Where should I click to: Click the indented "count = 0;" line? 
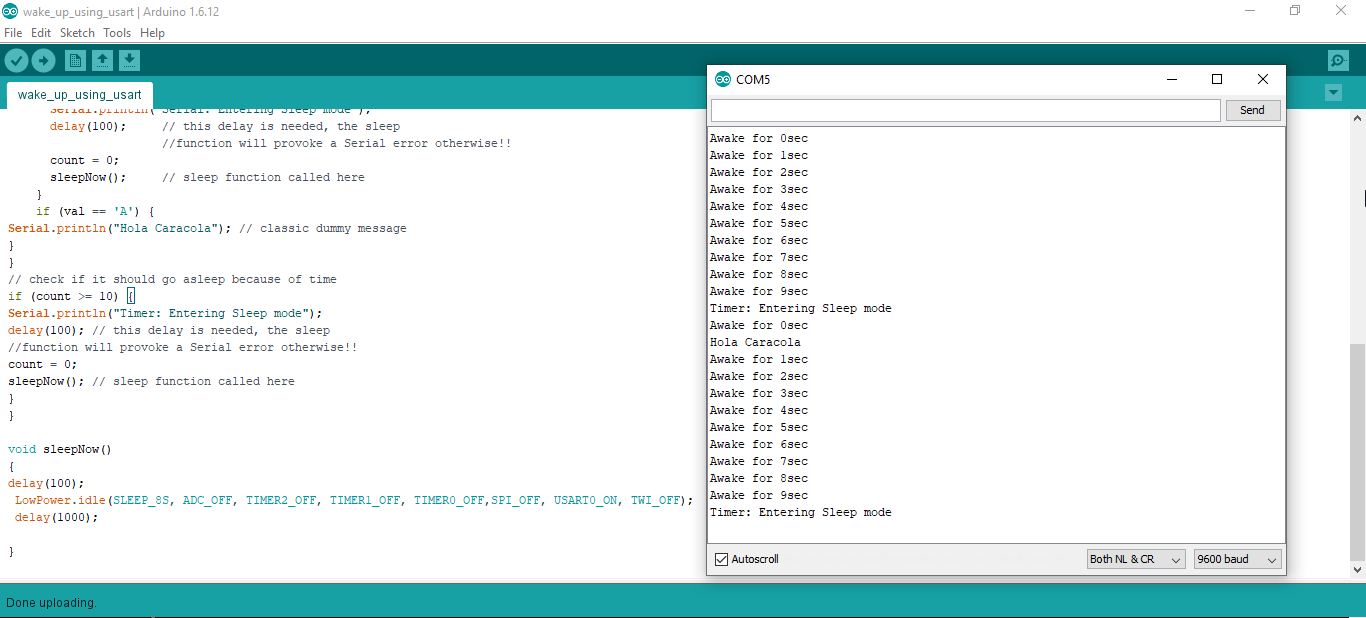[85, 160]
